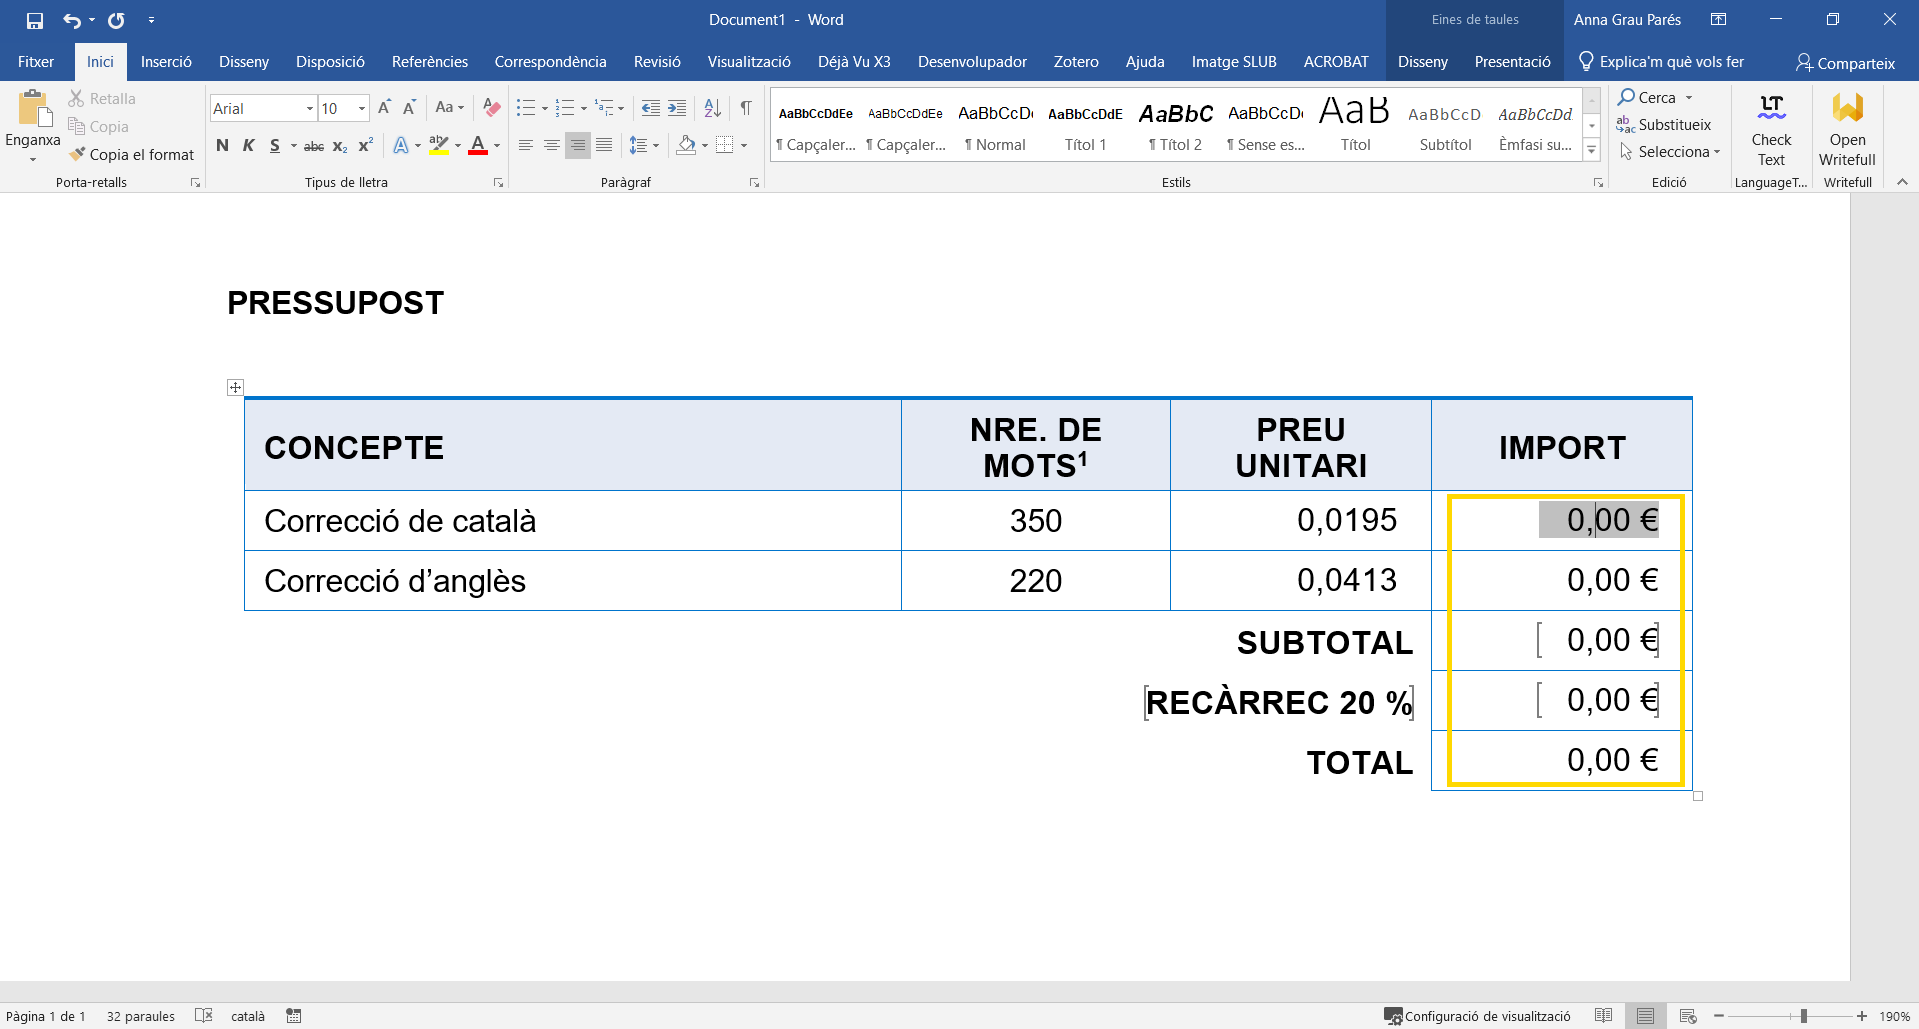Viewport: 1919px width, 1029px height.
Task: Click the Retalla (cut) icon
Action: (x=77, y=97)
